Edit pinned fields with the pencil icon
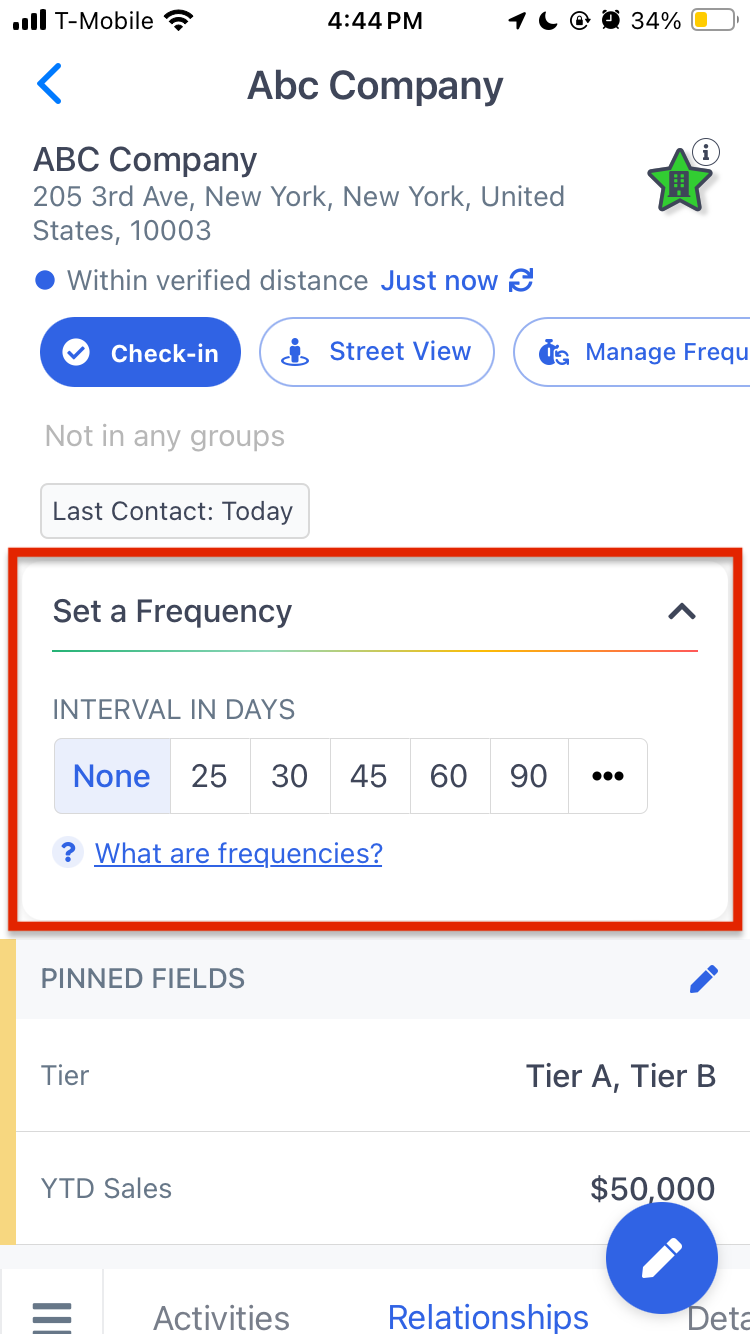Image resolution: width=750 pixels, height=1334 pixels. tap(704, 979)
